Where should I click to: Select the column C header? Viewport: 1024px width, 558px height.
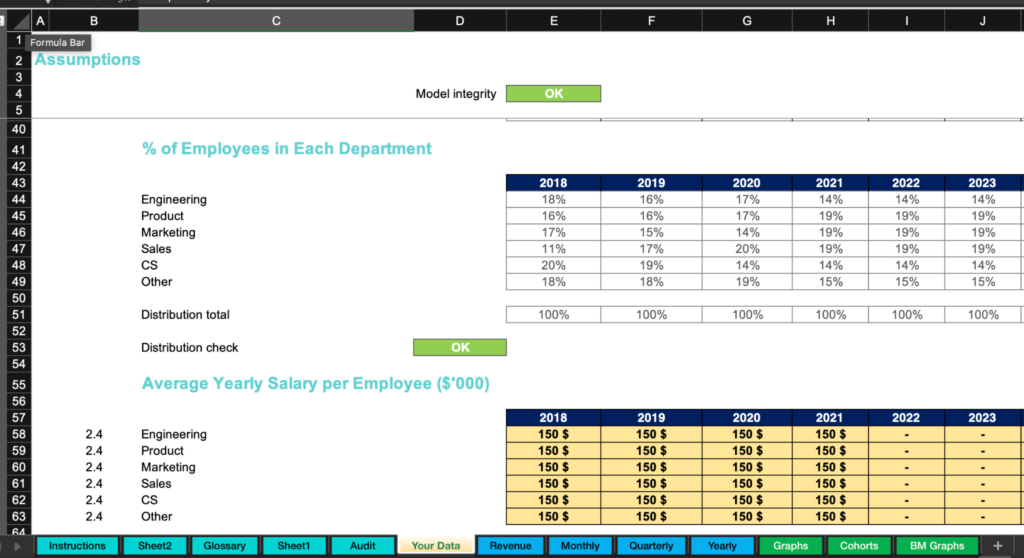[x=275, y=21]
